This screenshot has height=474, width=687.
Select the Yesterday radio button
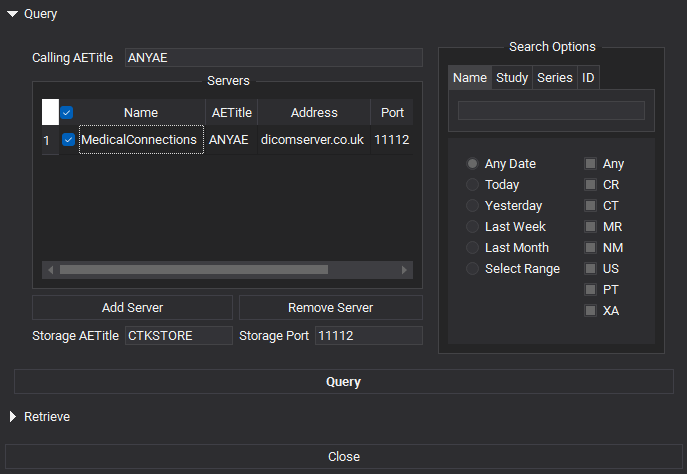(x=472, y=205)
